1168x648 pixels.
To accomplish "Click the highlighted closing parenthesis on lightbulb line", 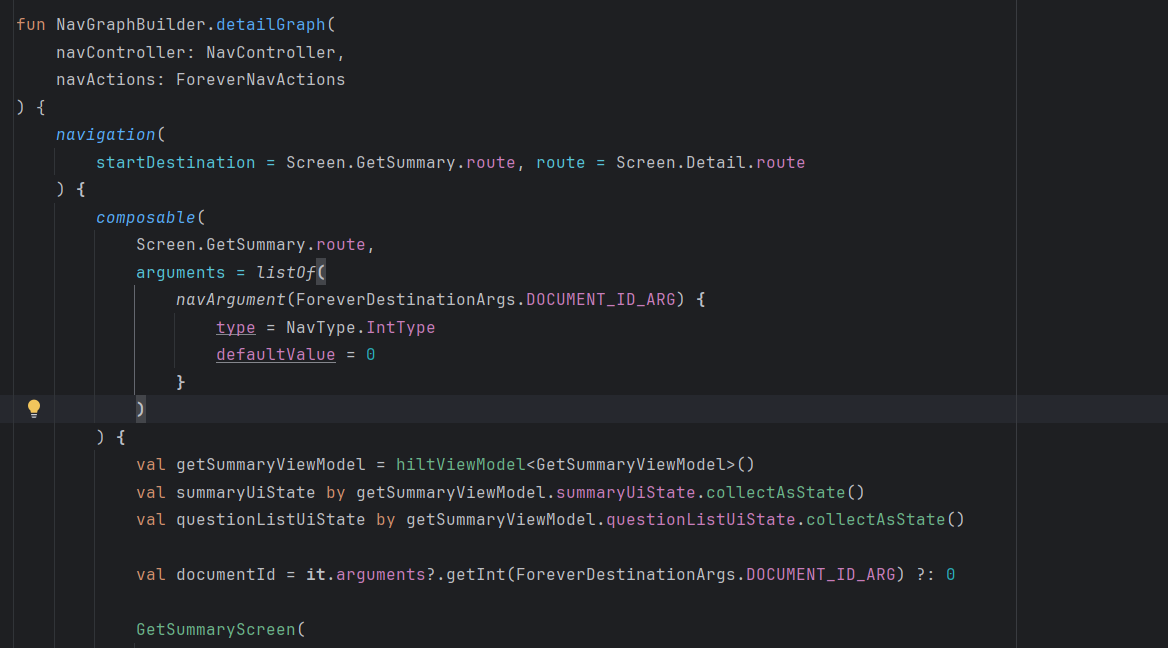I will pyautogui.click(x=141, y=409).
